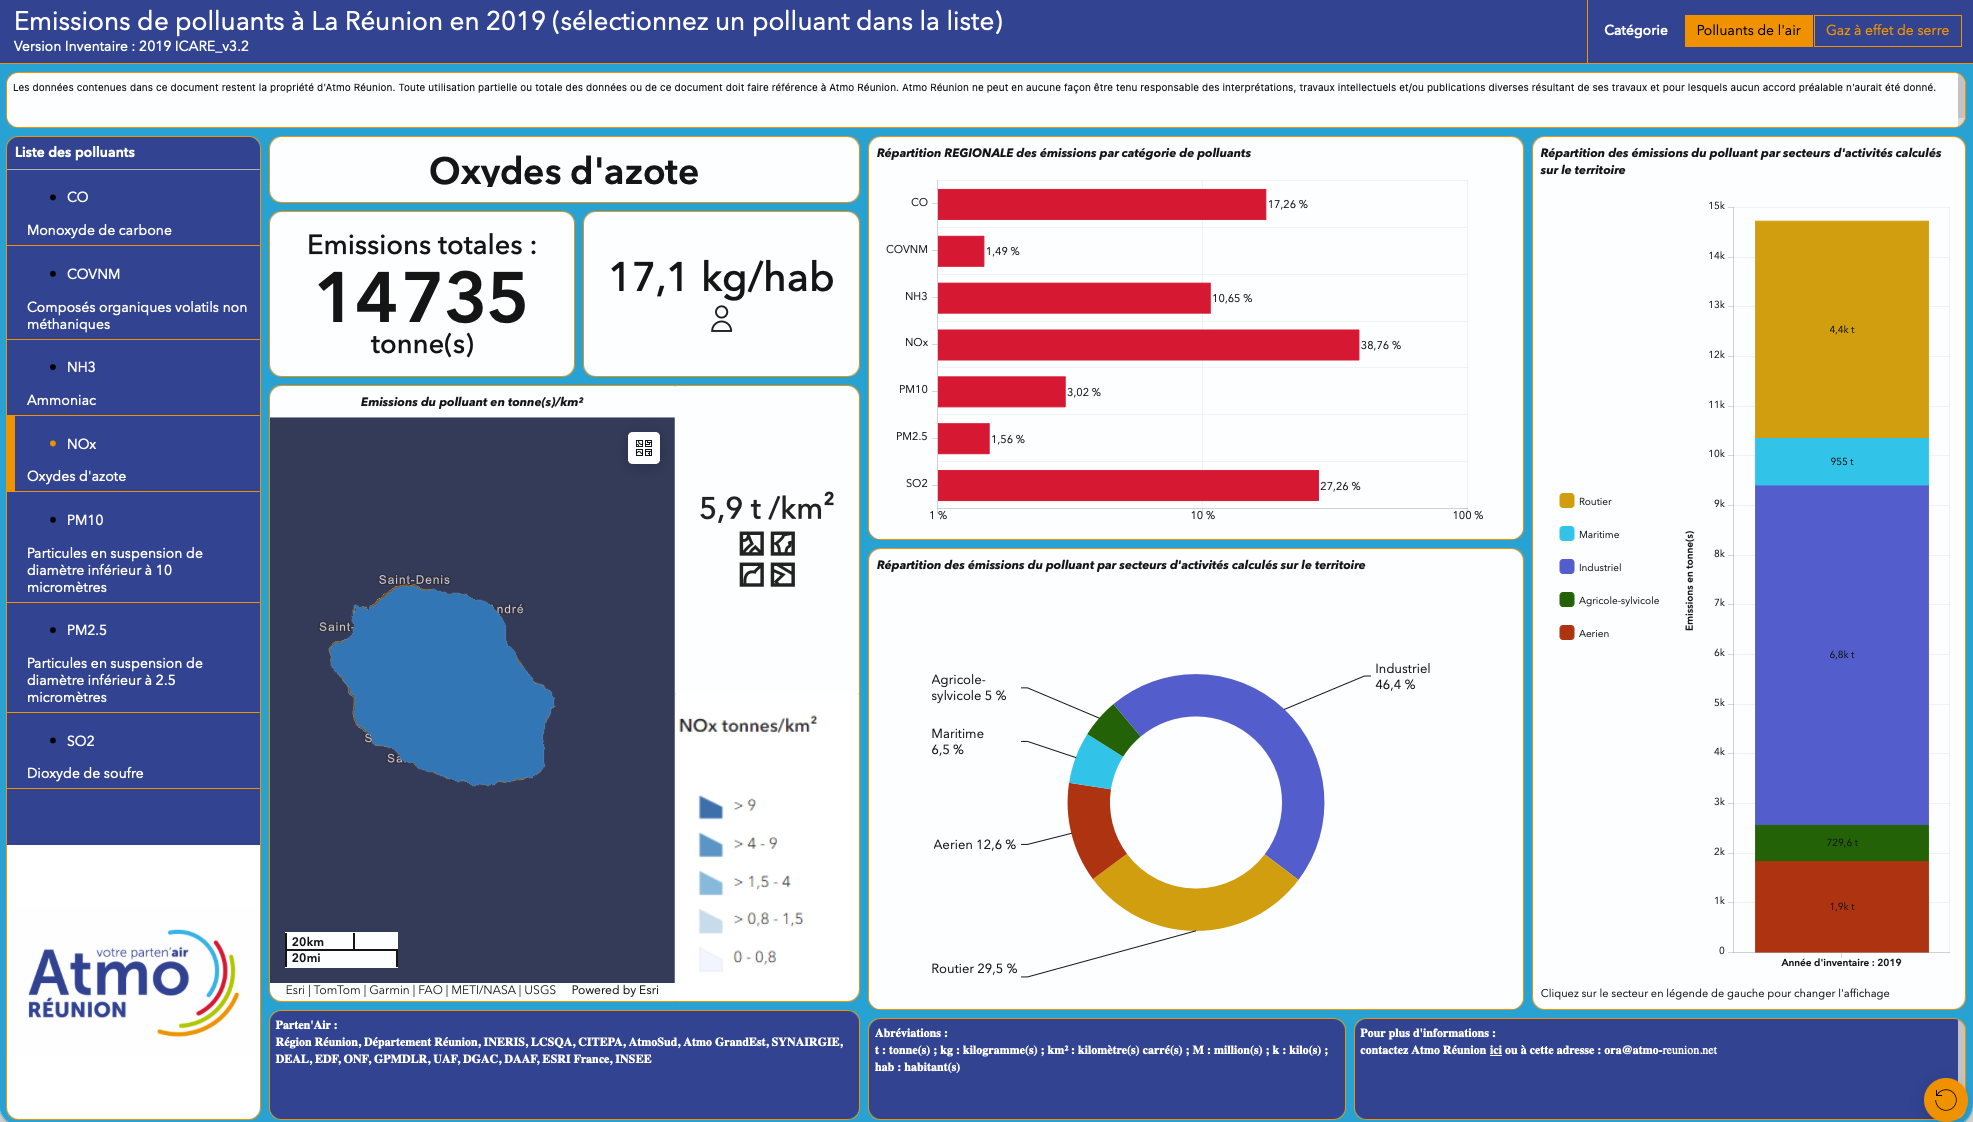Click the PM10 bar showing 3,02 %
The image size is (1973, 1122).
pos(1001,392)
